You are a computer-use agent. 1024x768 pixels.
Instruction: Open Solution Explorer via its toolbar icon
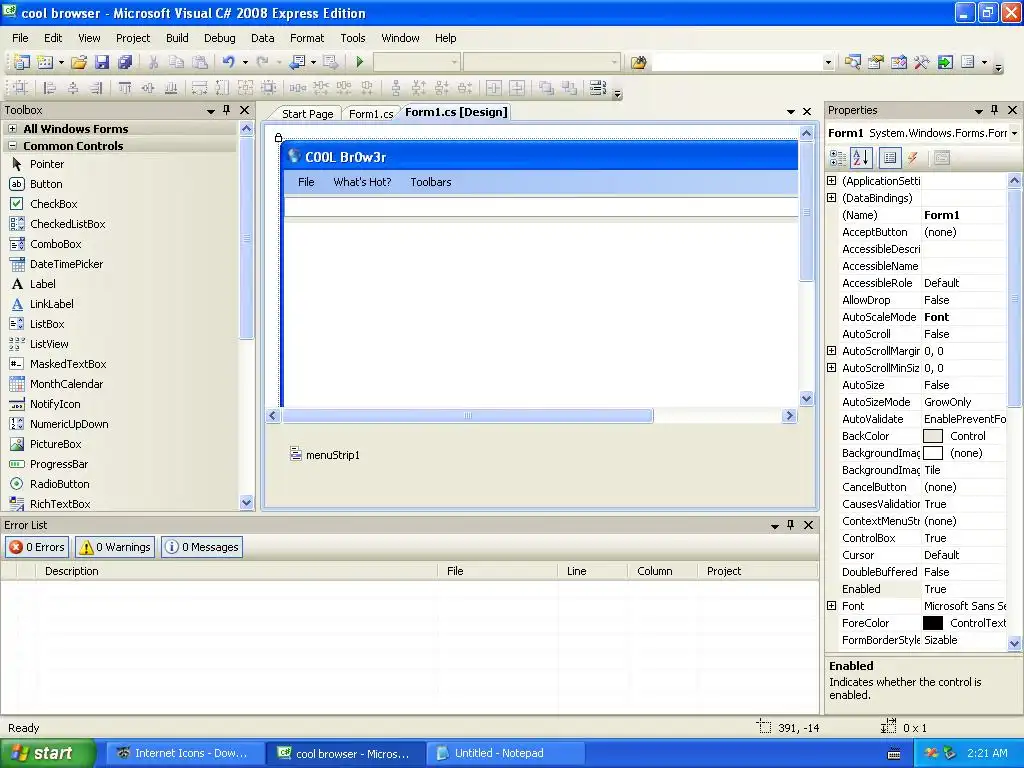coord(852,62)
